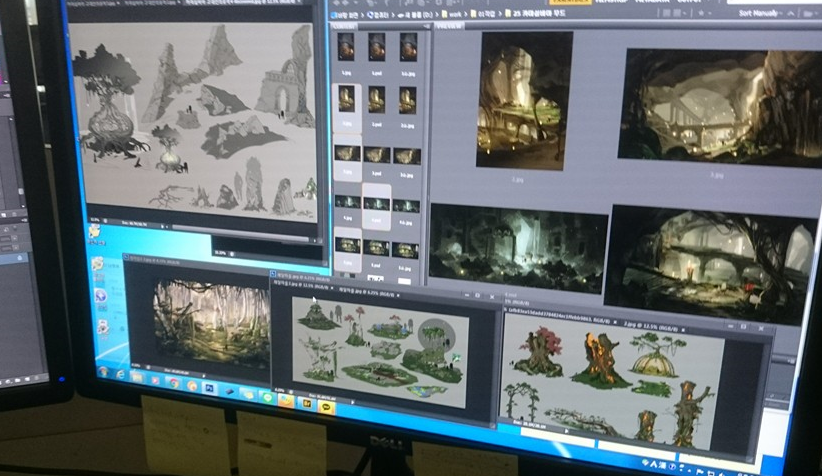822x476 pixels.
Task: Click the green LINE messenger taskbar icon
Action: [265, 397]
